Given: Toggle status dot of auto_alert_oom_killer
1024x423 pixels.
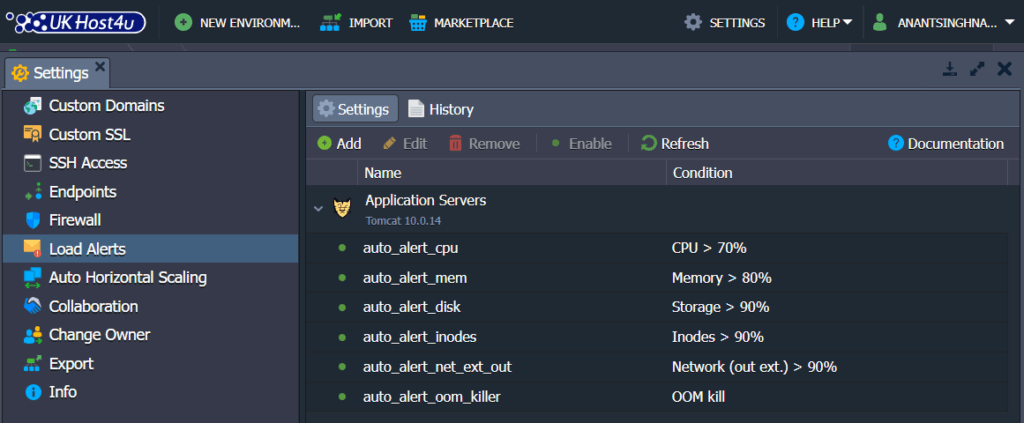Looking at the screenshot, I should [x=342, y=396].
